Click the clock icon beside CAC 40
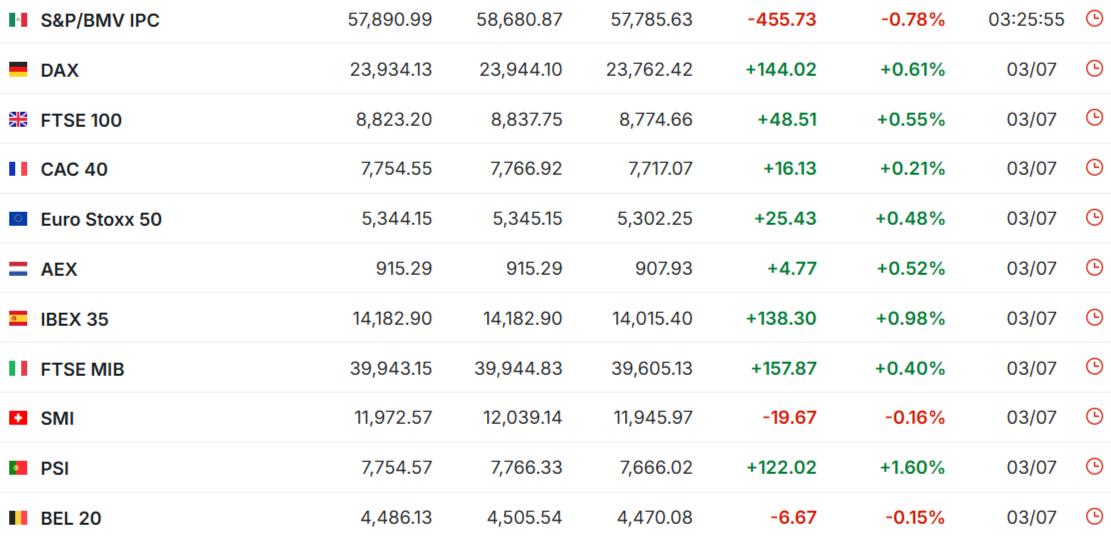1111x539 pixels. tap(1094, 167)
